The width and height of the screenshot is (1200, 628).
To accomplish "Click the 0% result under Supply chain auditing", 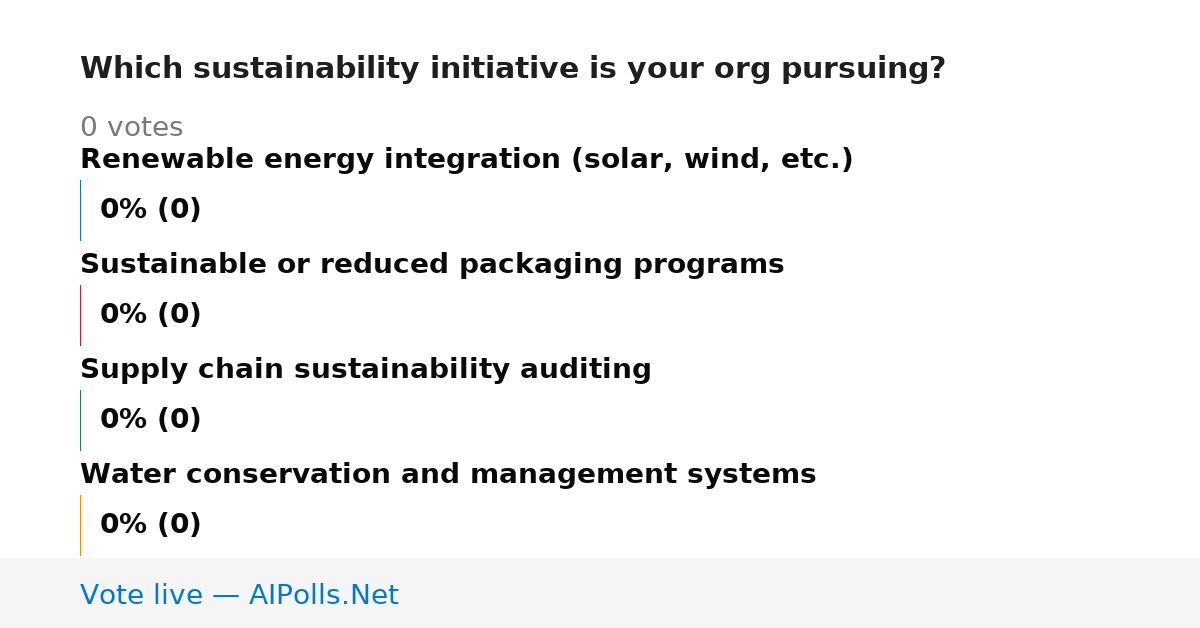I will tap(150, 420).
